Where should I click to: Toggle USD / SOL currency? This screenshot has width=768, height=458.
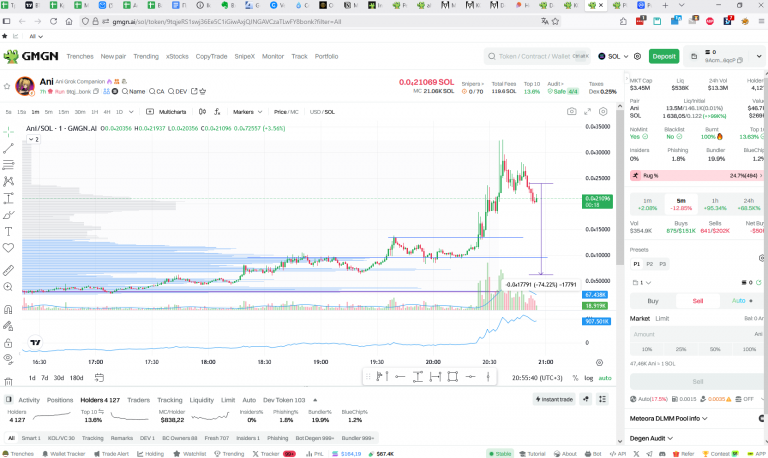click(x=322, y=112)
